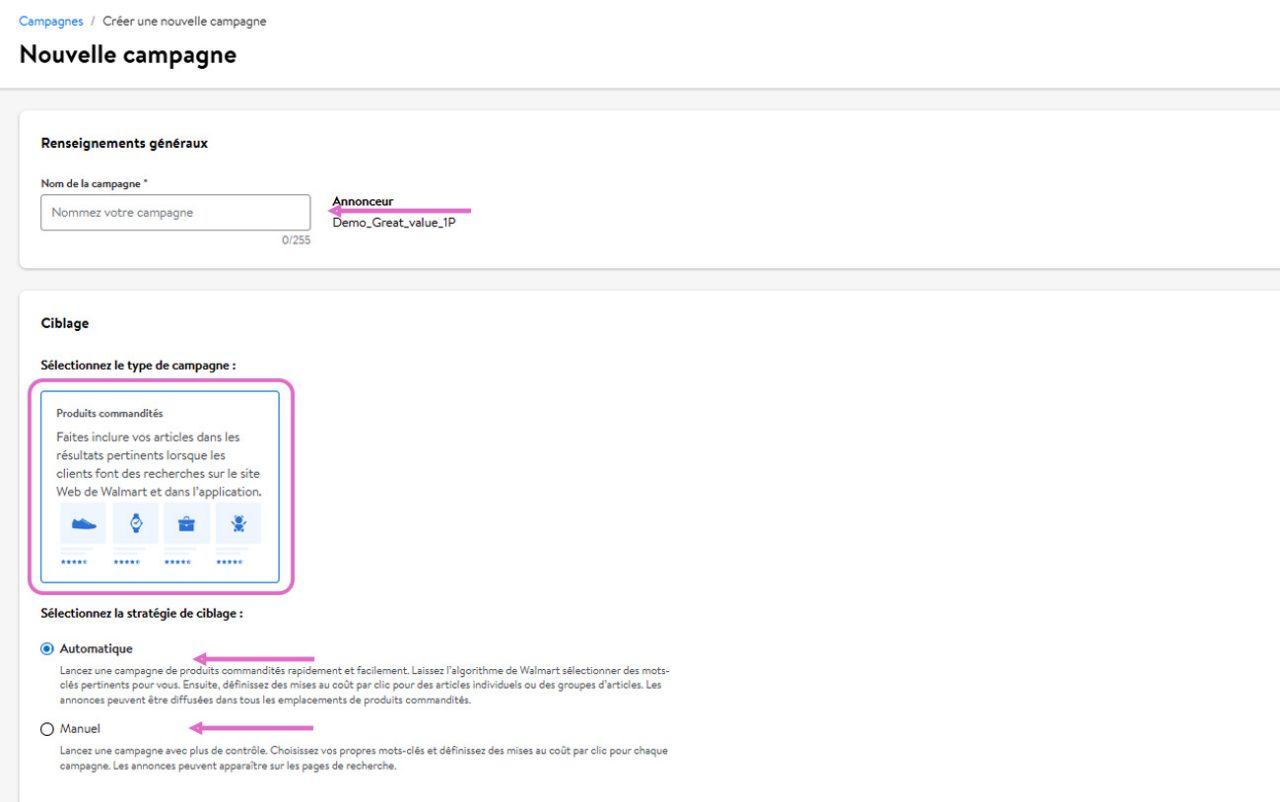The image size is (1280, 802).
Task: Open the Campagnes breadcrumb link
Action: 51,21
